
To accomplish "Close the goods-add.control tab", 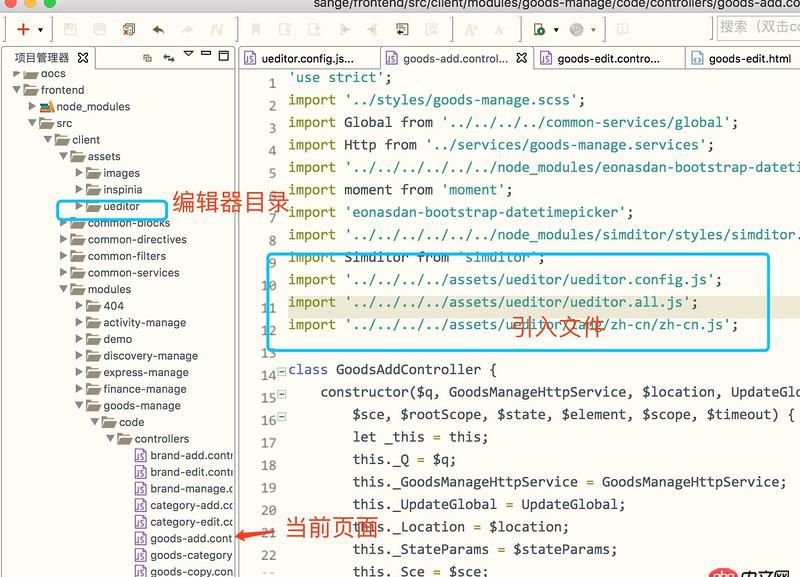I will pos(521,58).
